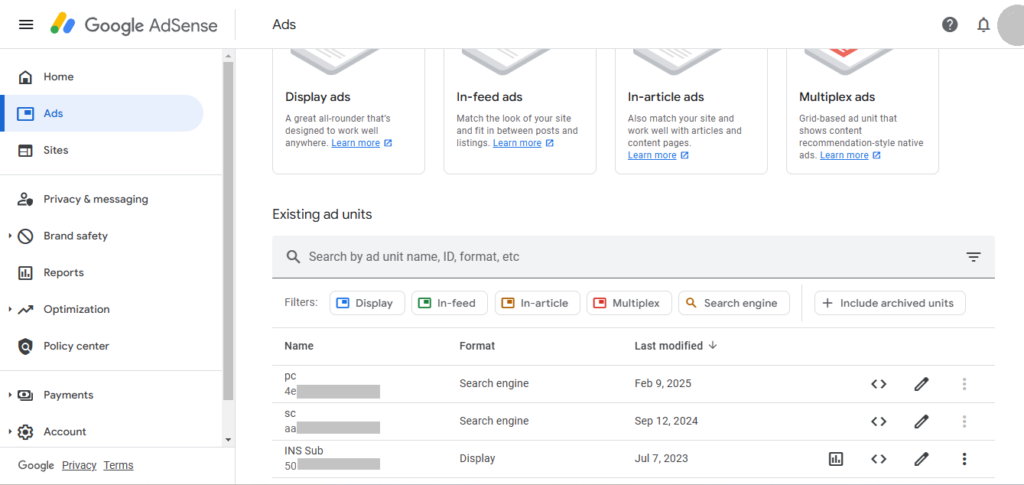Expand the Optimization sidebar section
The image size is (1024, 485).
click(10, 309)
